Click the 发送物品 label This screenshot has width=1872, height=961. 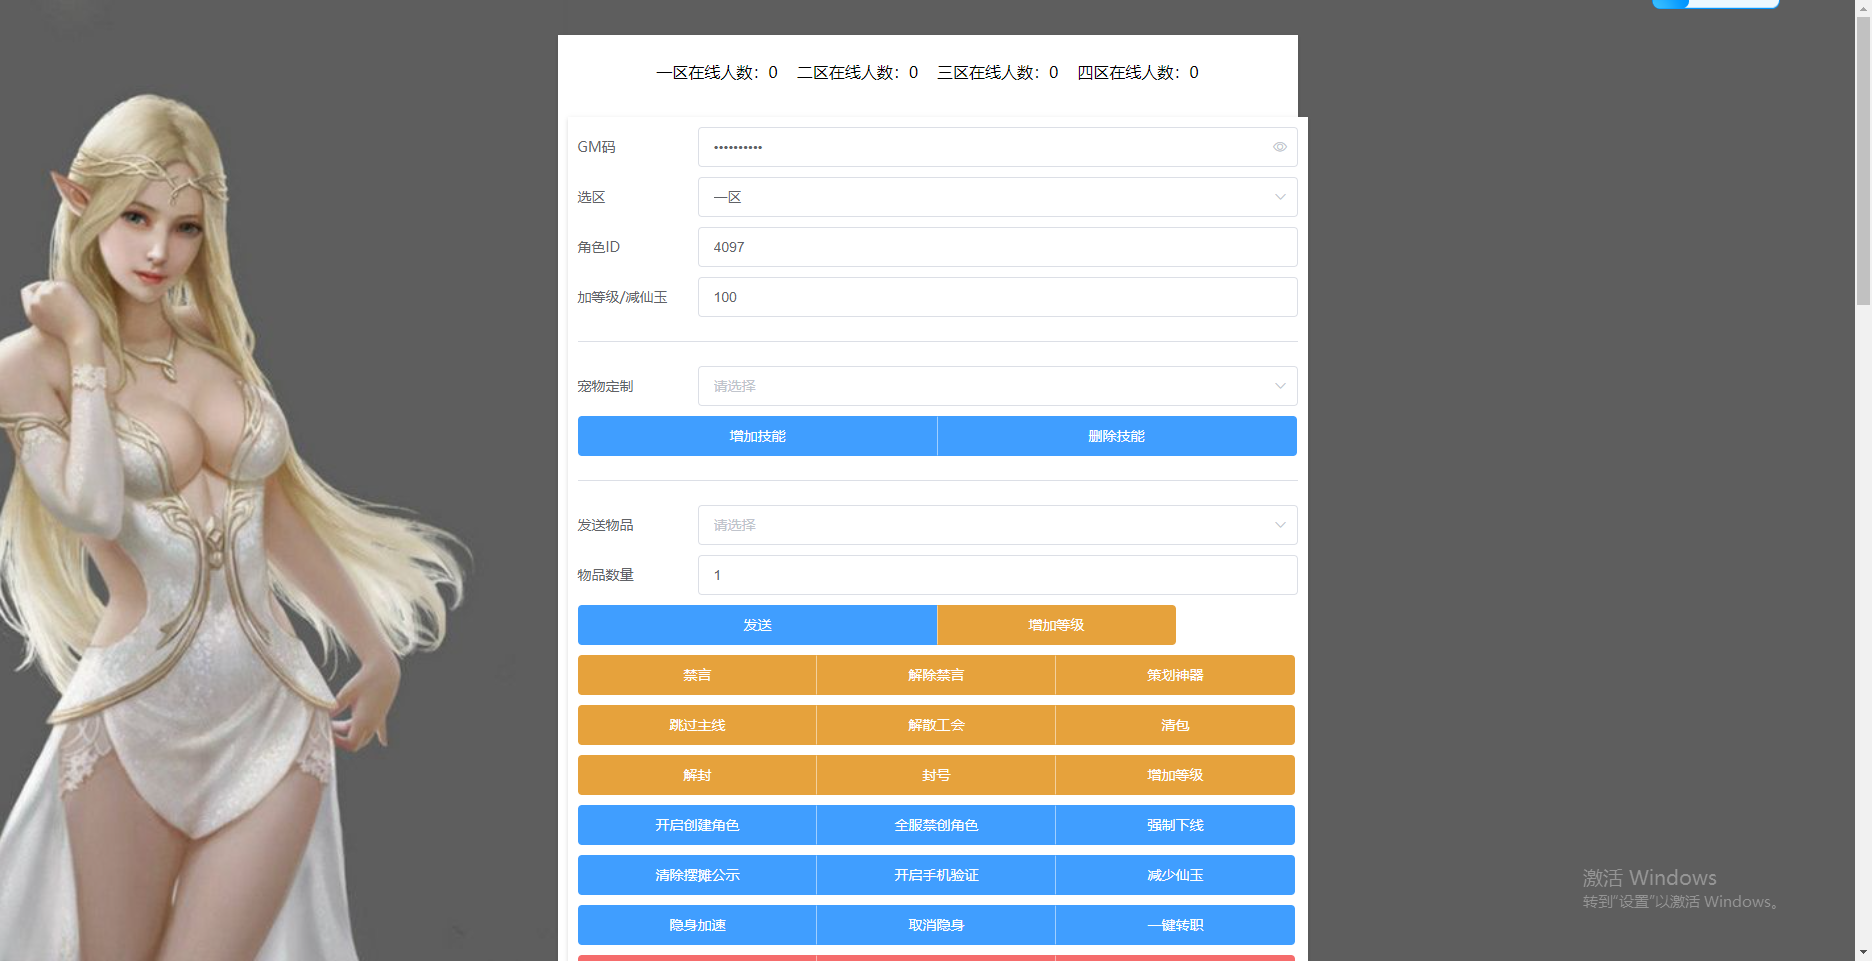point(605,525)
